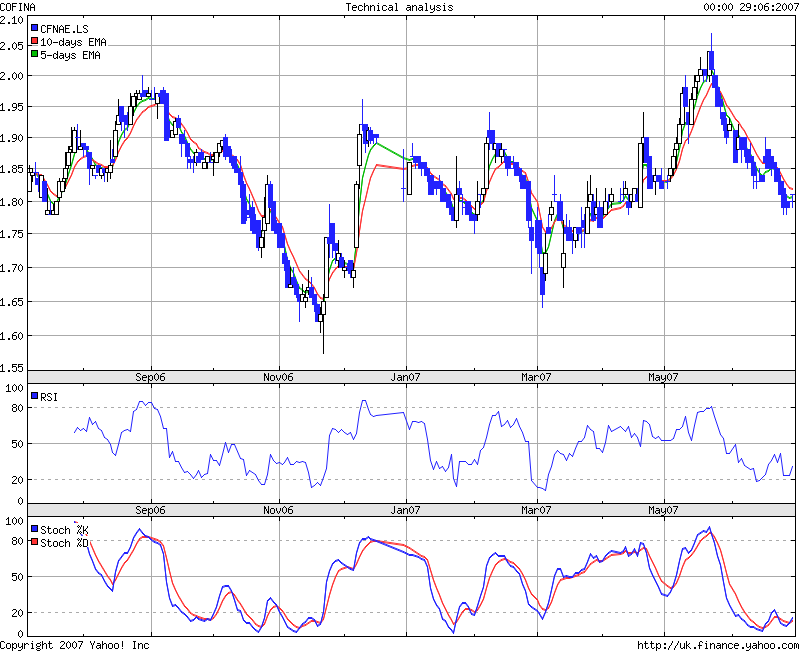
Task: Click the 10-days EMA legend text
Action: [x=74, y=43]
